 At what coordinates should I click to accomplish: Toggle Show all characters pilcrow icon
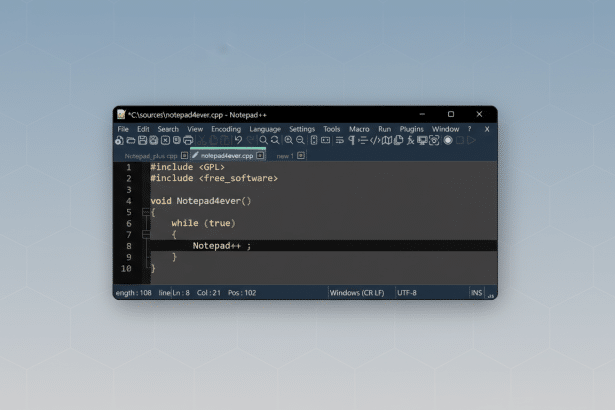coord(351,140)
